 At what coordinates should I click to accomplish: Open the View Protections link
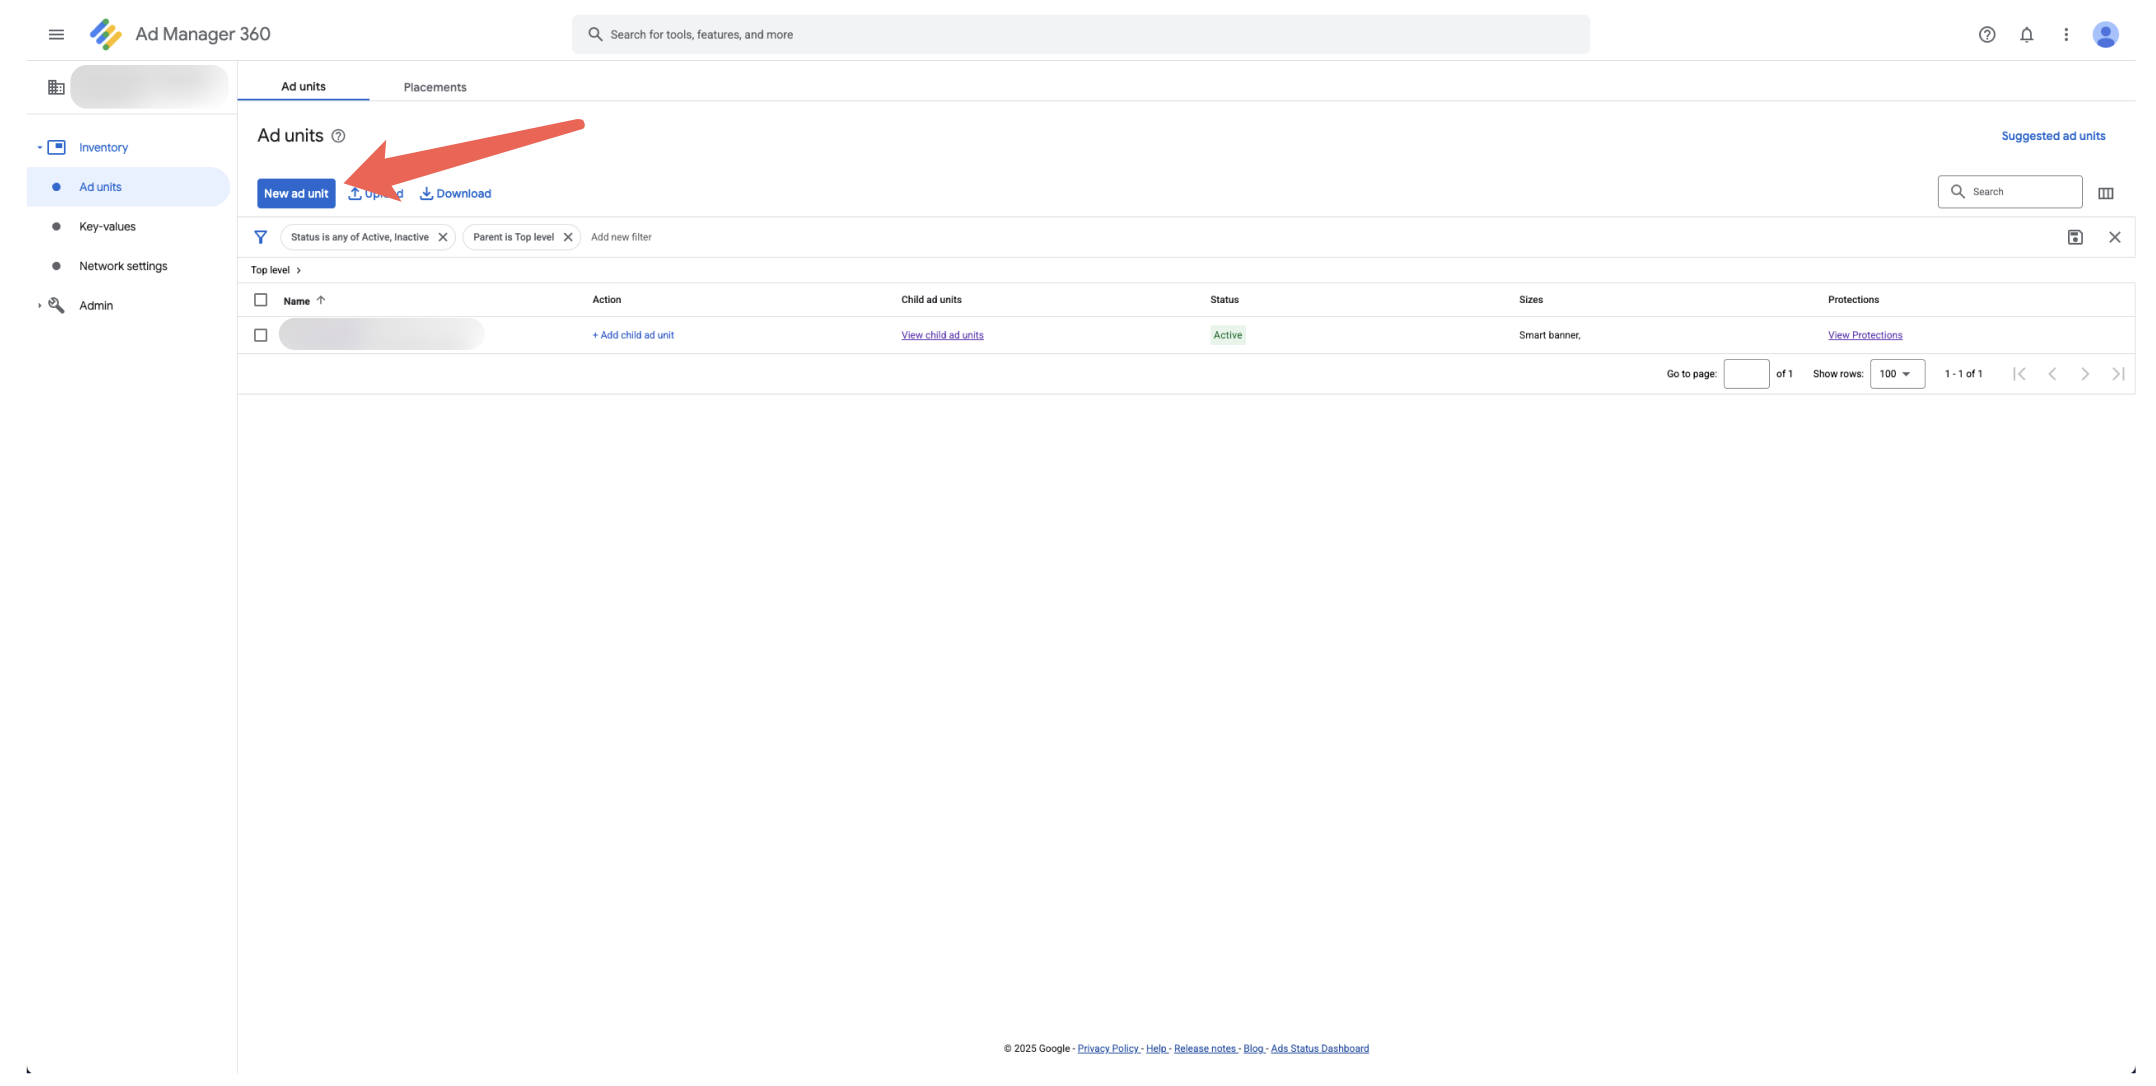(1864, 335)
